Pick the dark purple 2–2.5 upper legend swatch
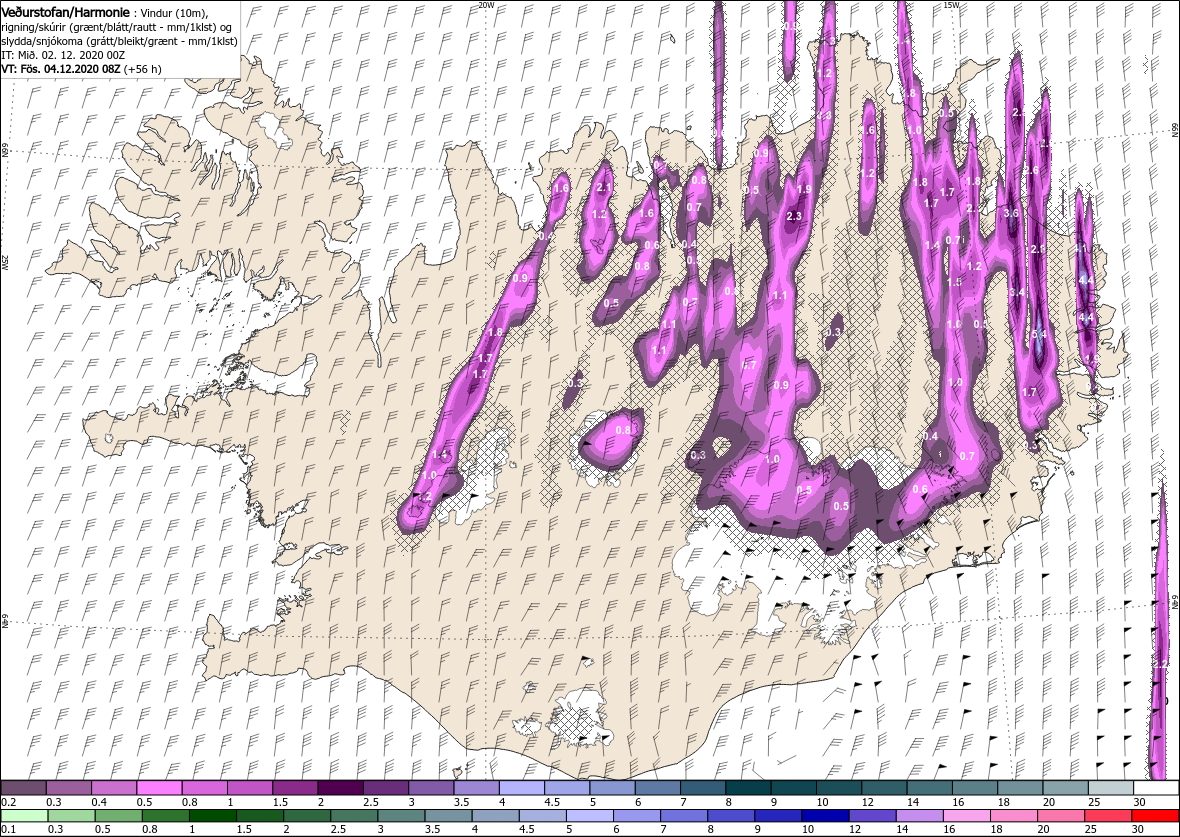This screenshot has width=1180, height=837. click(340, 788)
